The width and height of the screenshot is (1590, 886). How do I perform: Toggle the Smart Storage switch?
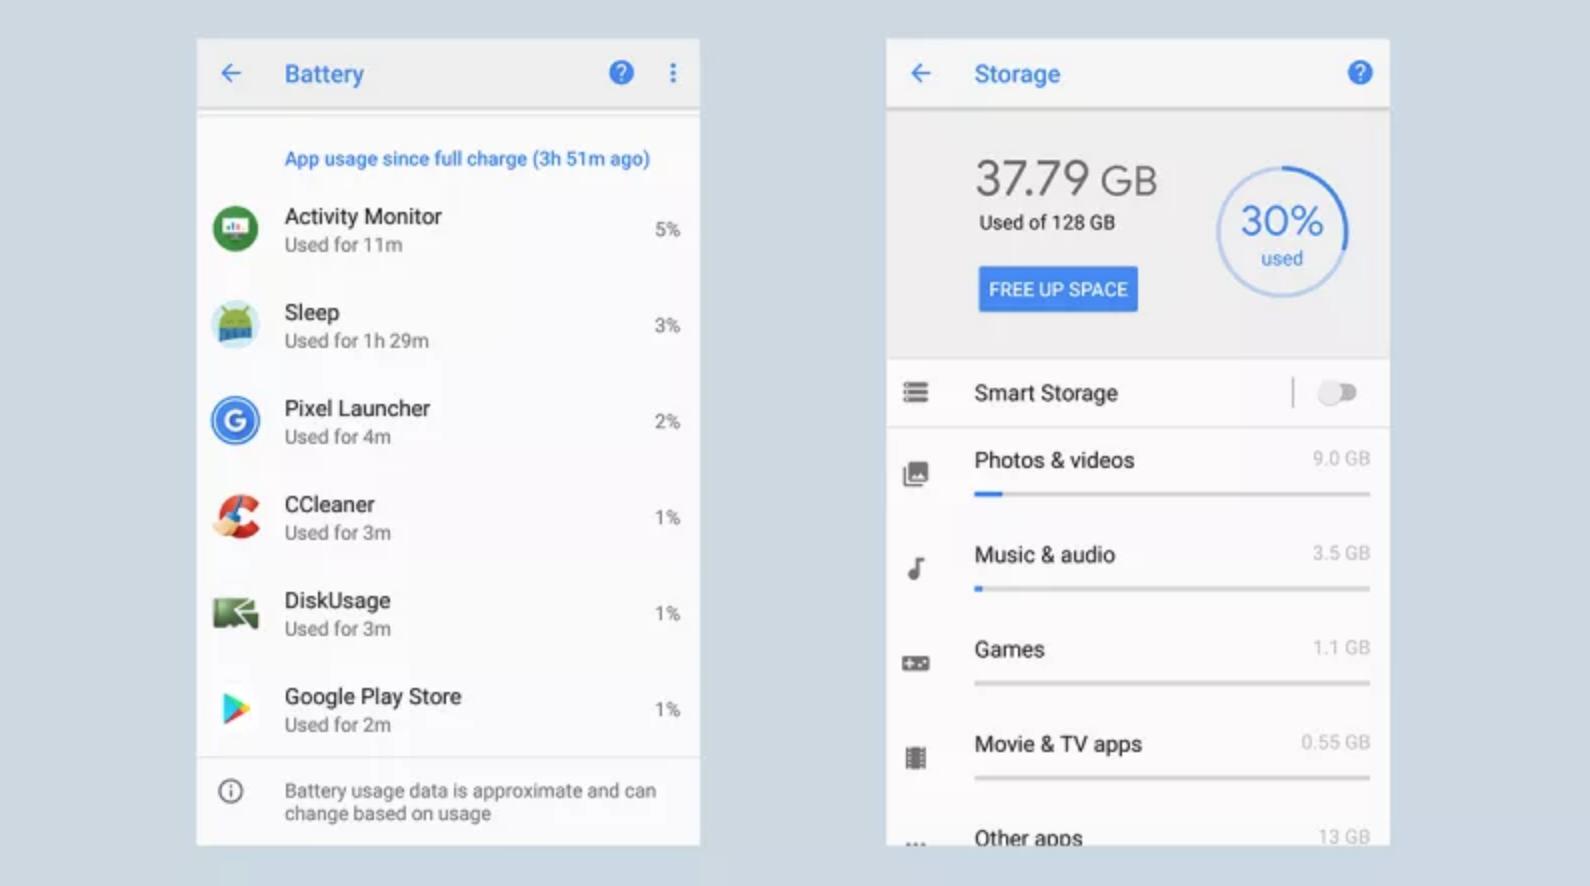1337,393
